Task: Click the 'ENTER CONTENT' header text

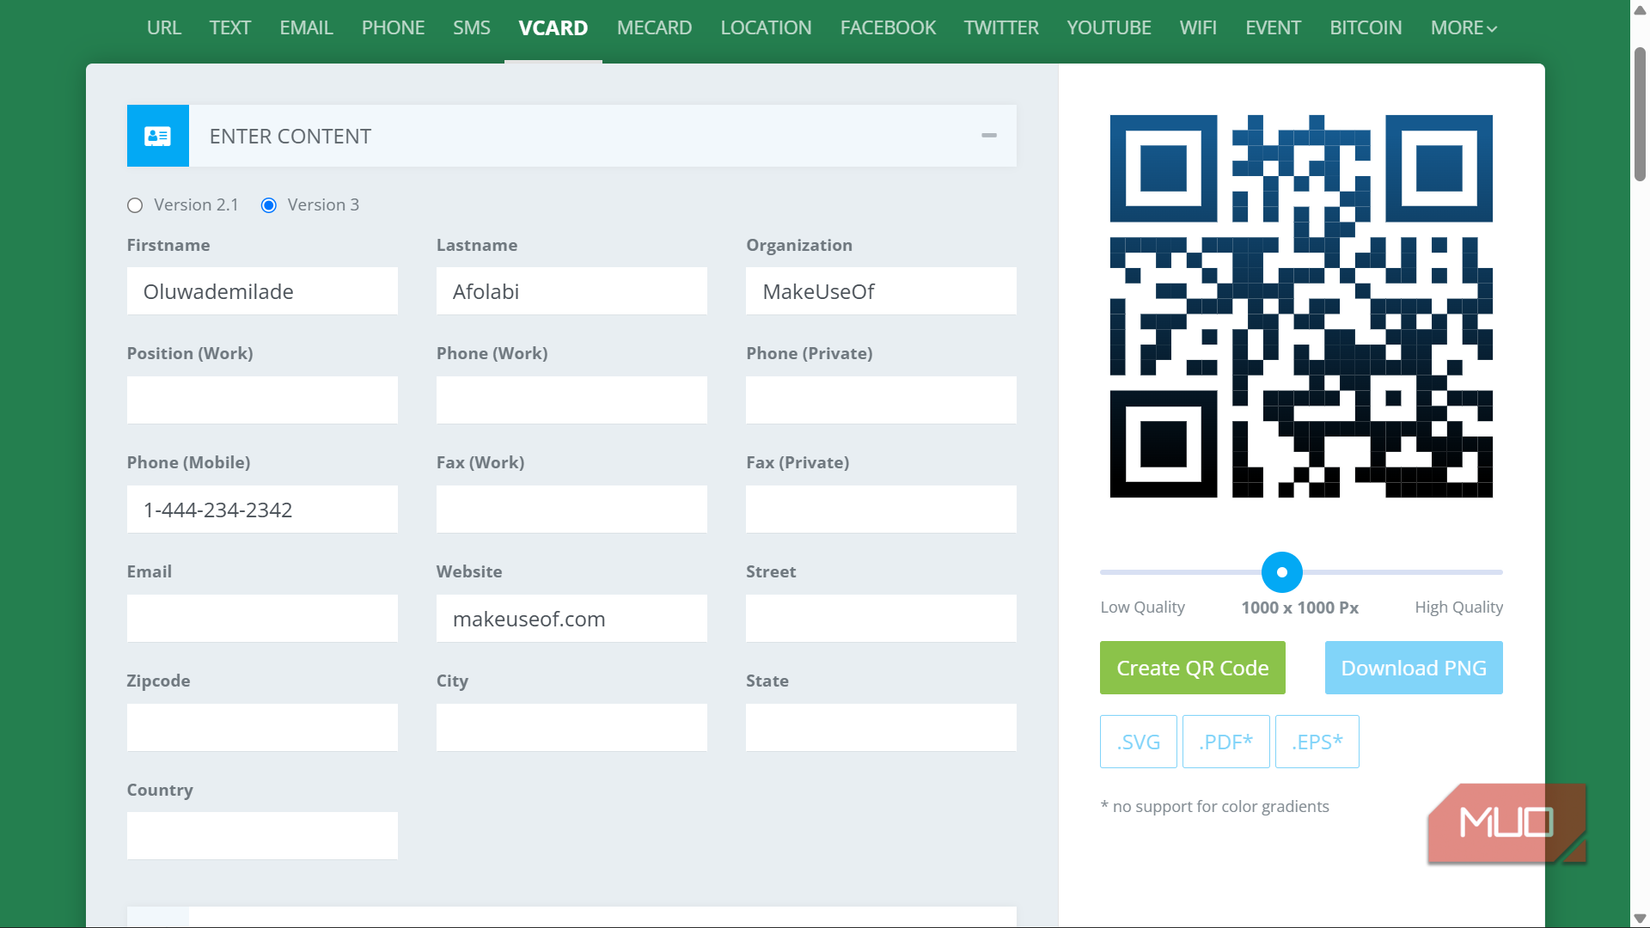Action: 290,136
